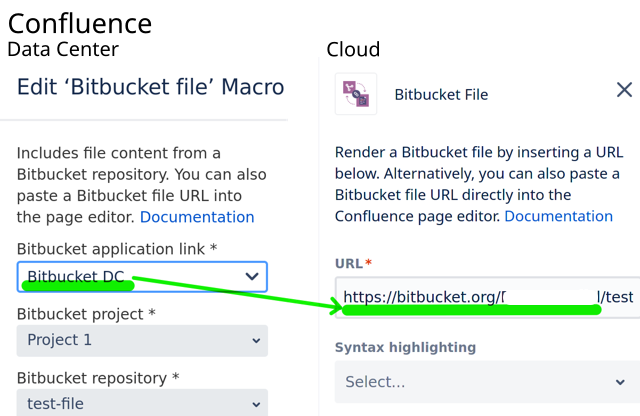Click chevron arrow on Bitbucket DC select
The height and width of the screenshot is (416, 640).
point(252,277)
